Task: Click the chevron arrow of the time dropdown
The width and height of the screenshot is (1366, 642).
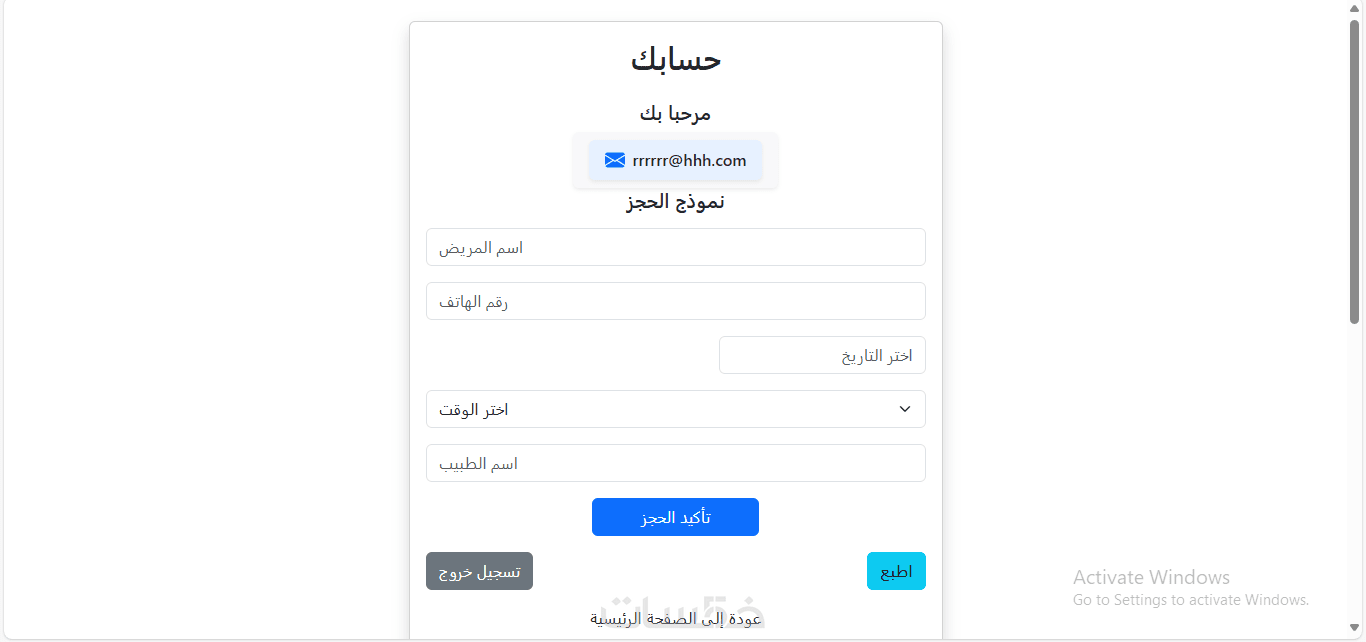Action: click(905, 409)
